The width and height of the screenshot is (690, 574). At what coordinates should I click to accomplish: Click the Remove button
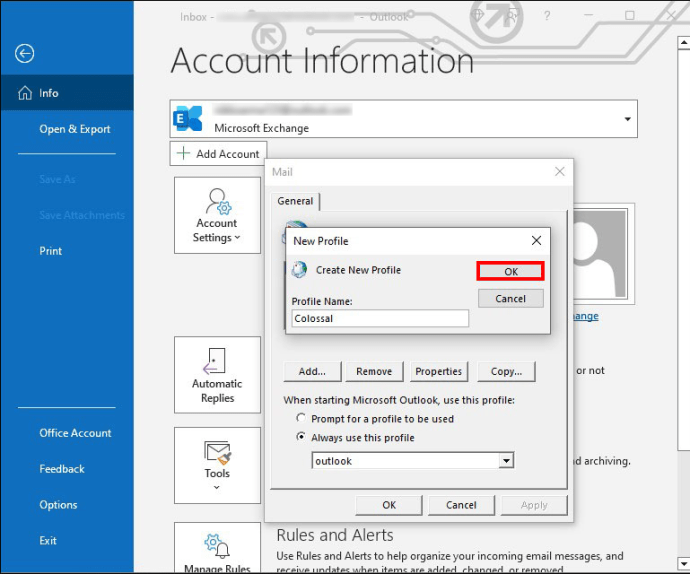(x=374, y=372)
